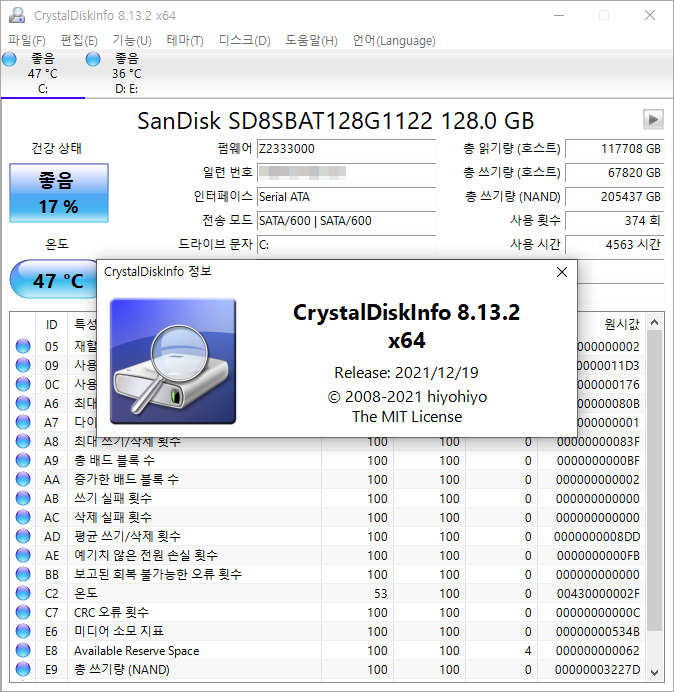
Task: Select the 쓰기 실패 횟수 row
Action: point(328,498)
